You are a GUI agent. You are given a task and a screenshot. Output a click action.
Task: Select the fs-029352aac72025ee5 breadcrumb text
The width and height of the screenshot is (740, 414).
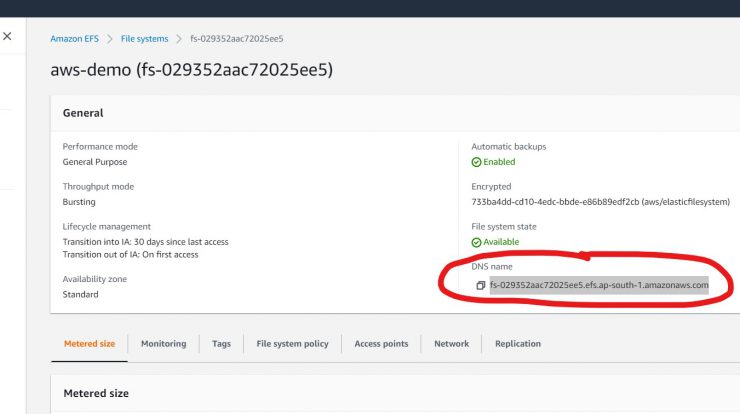tap(237, 39)
